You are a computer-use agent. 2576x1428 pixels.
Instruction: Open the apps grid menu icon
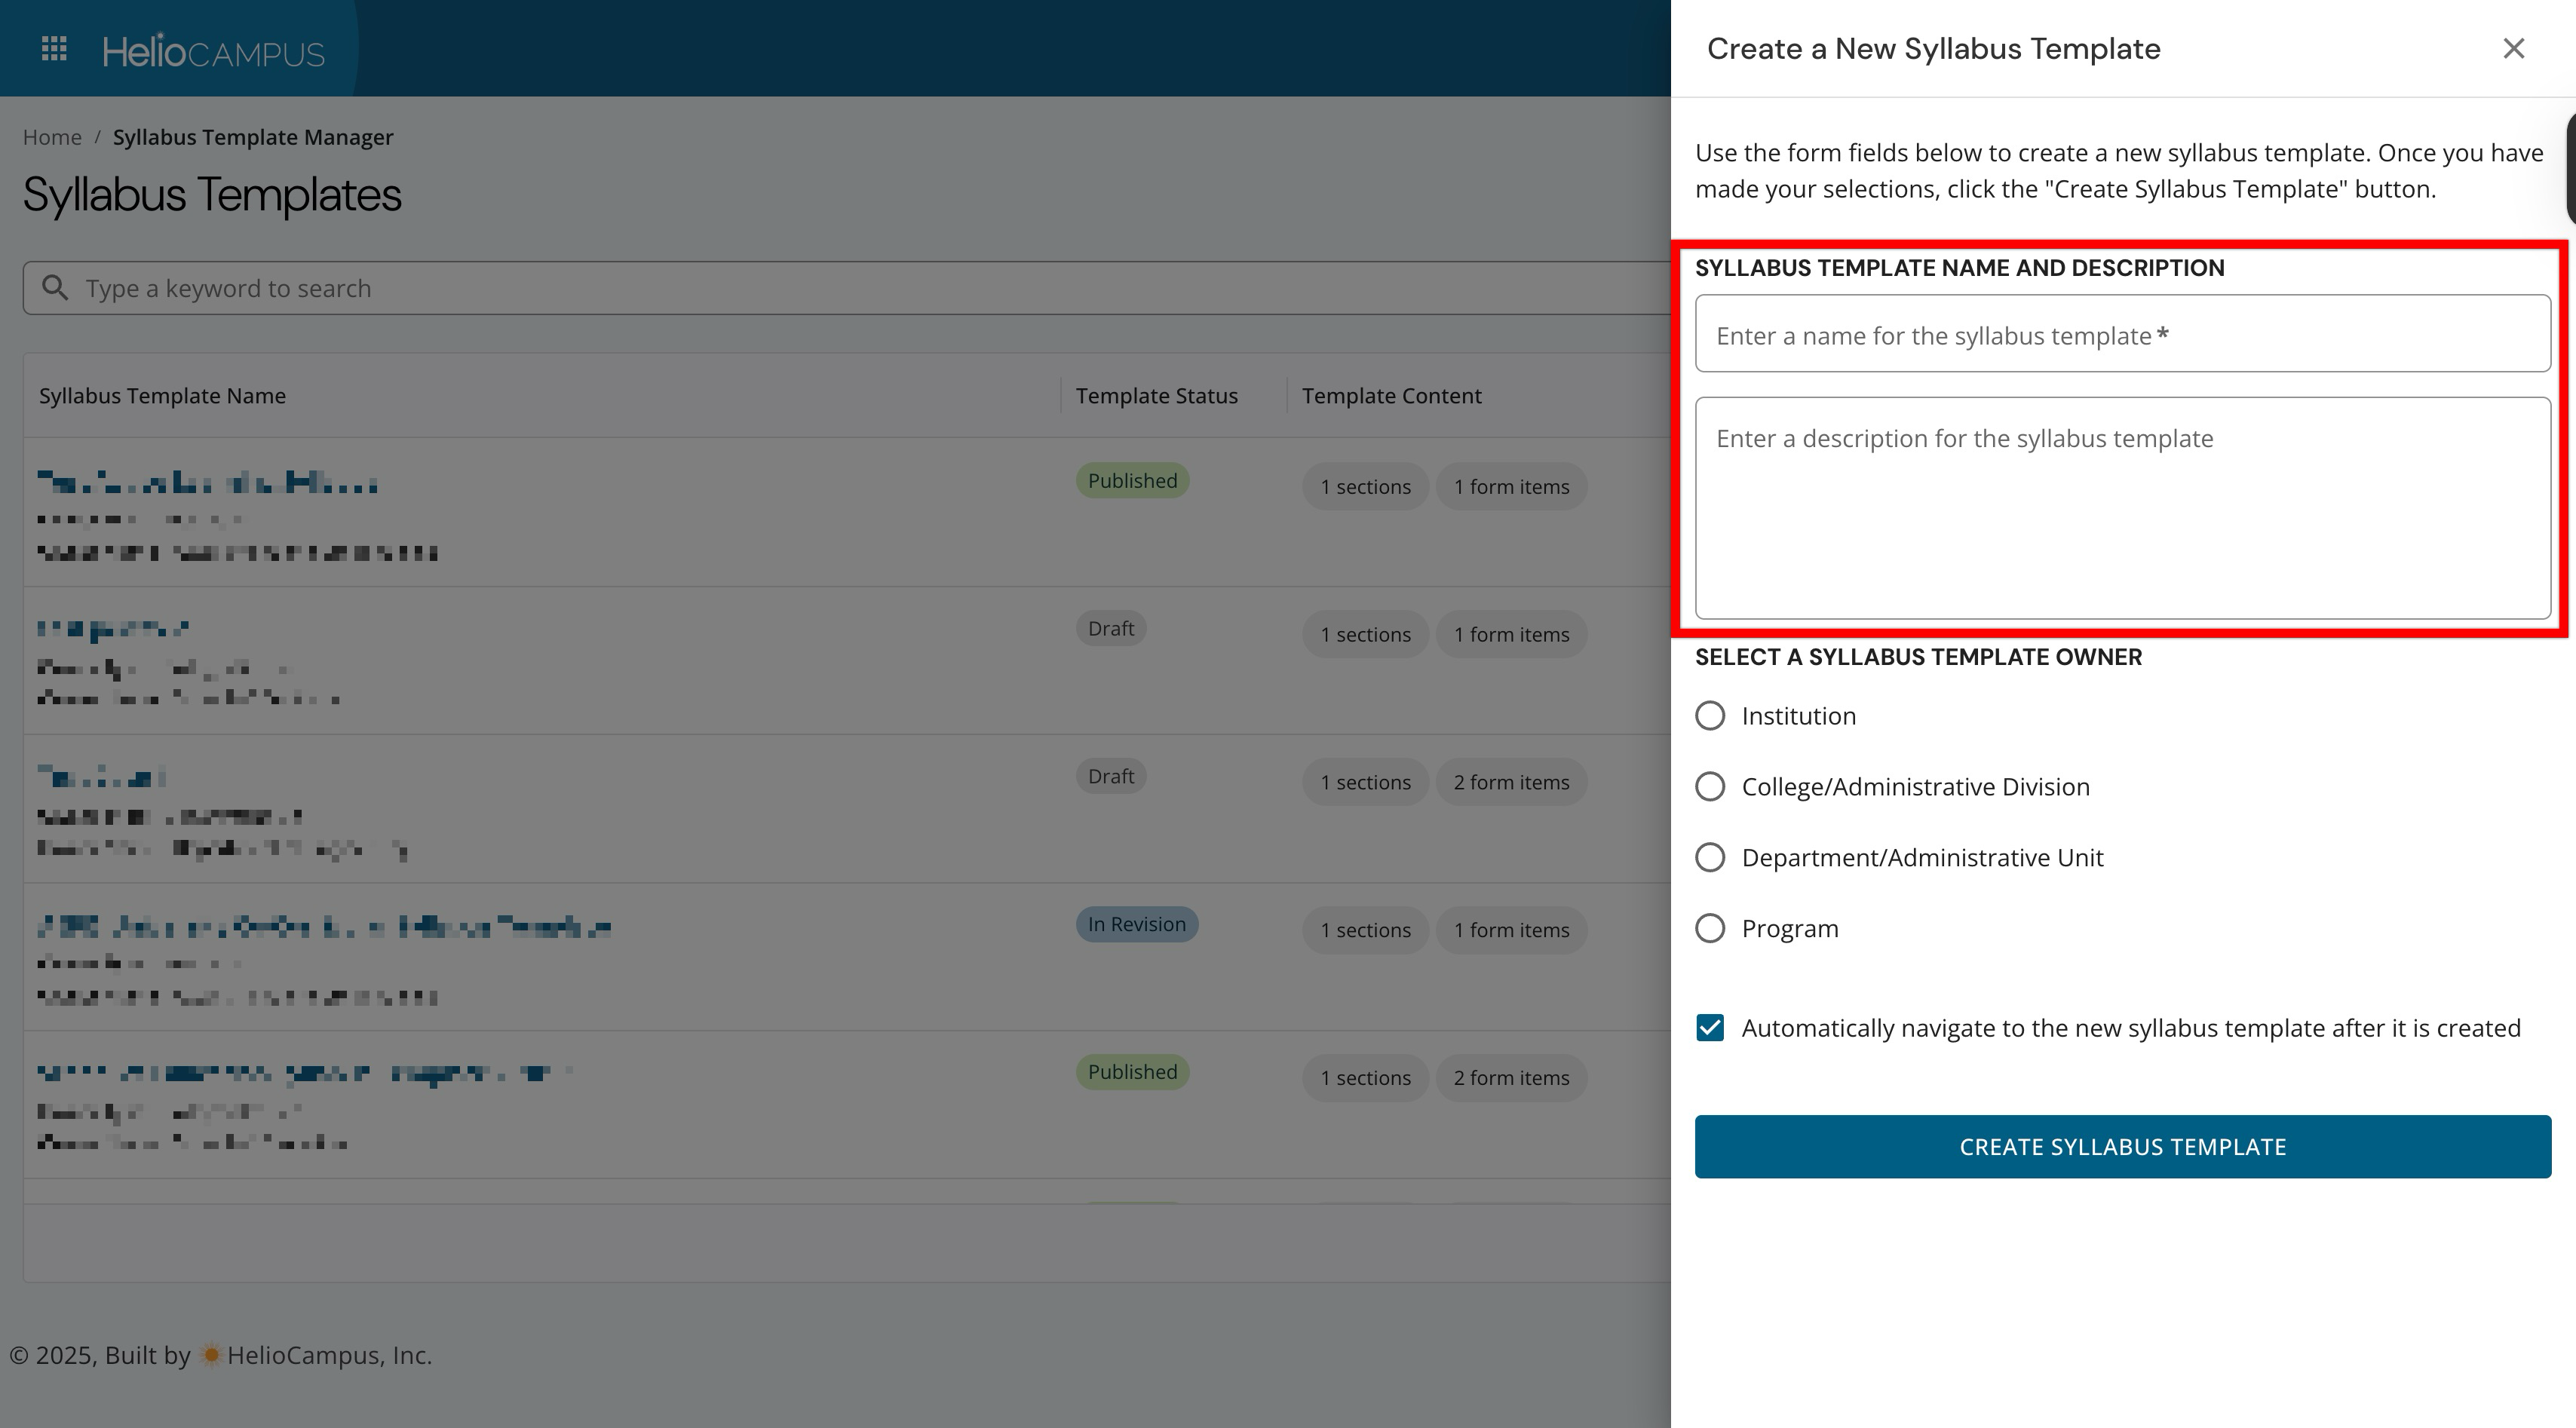(x=54, y=49)
